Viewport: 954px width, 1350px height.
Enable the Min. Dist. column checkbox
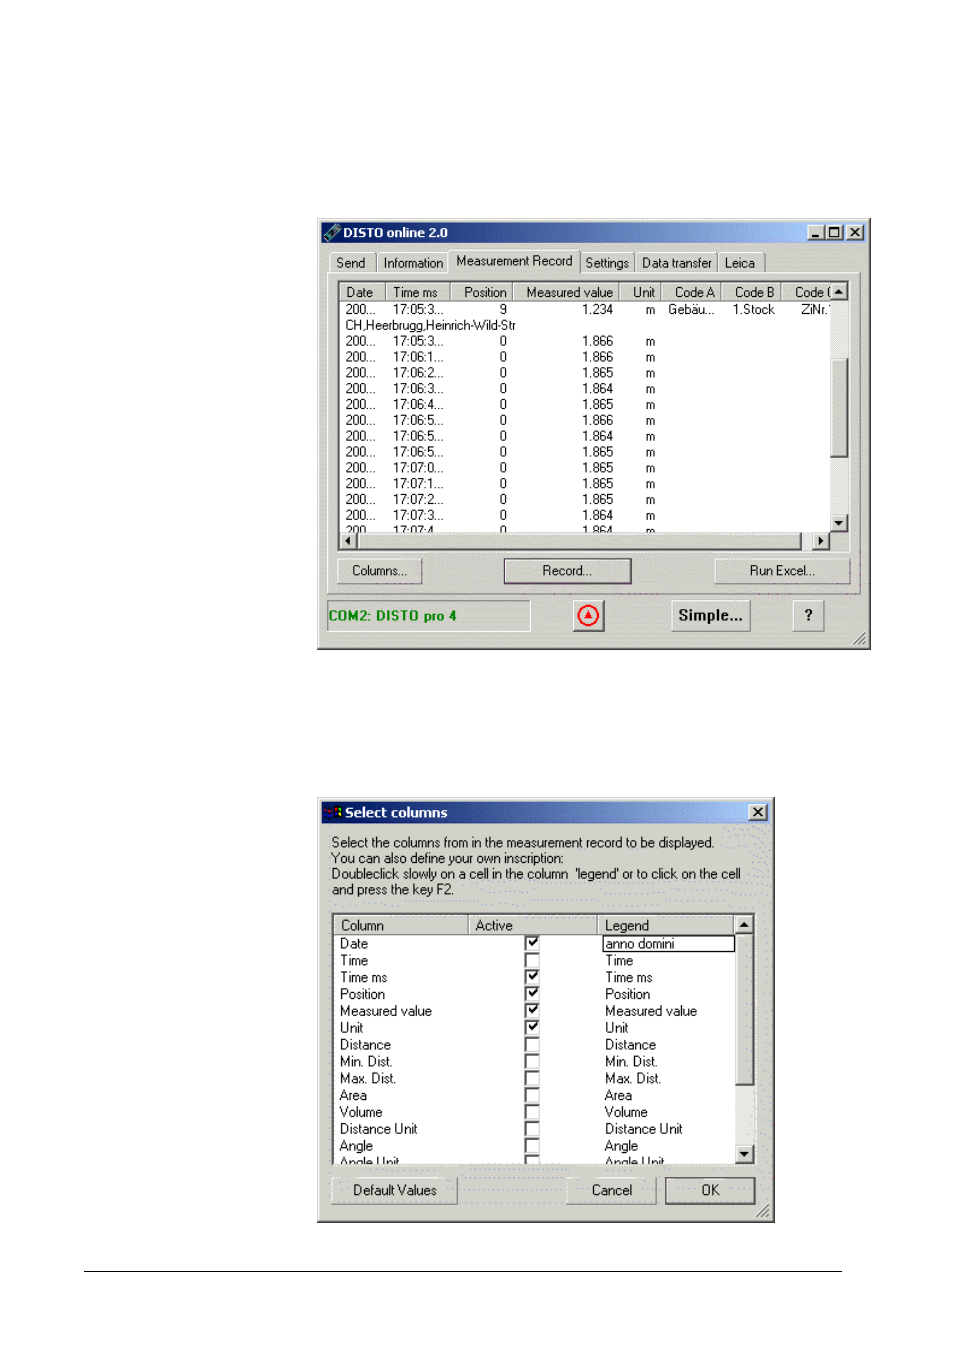[532, 1061]
